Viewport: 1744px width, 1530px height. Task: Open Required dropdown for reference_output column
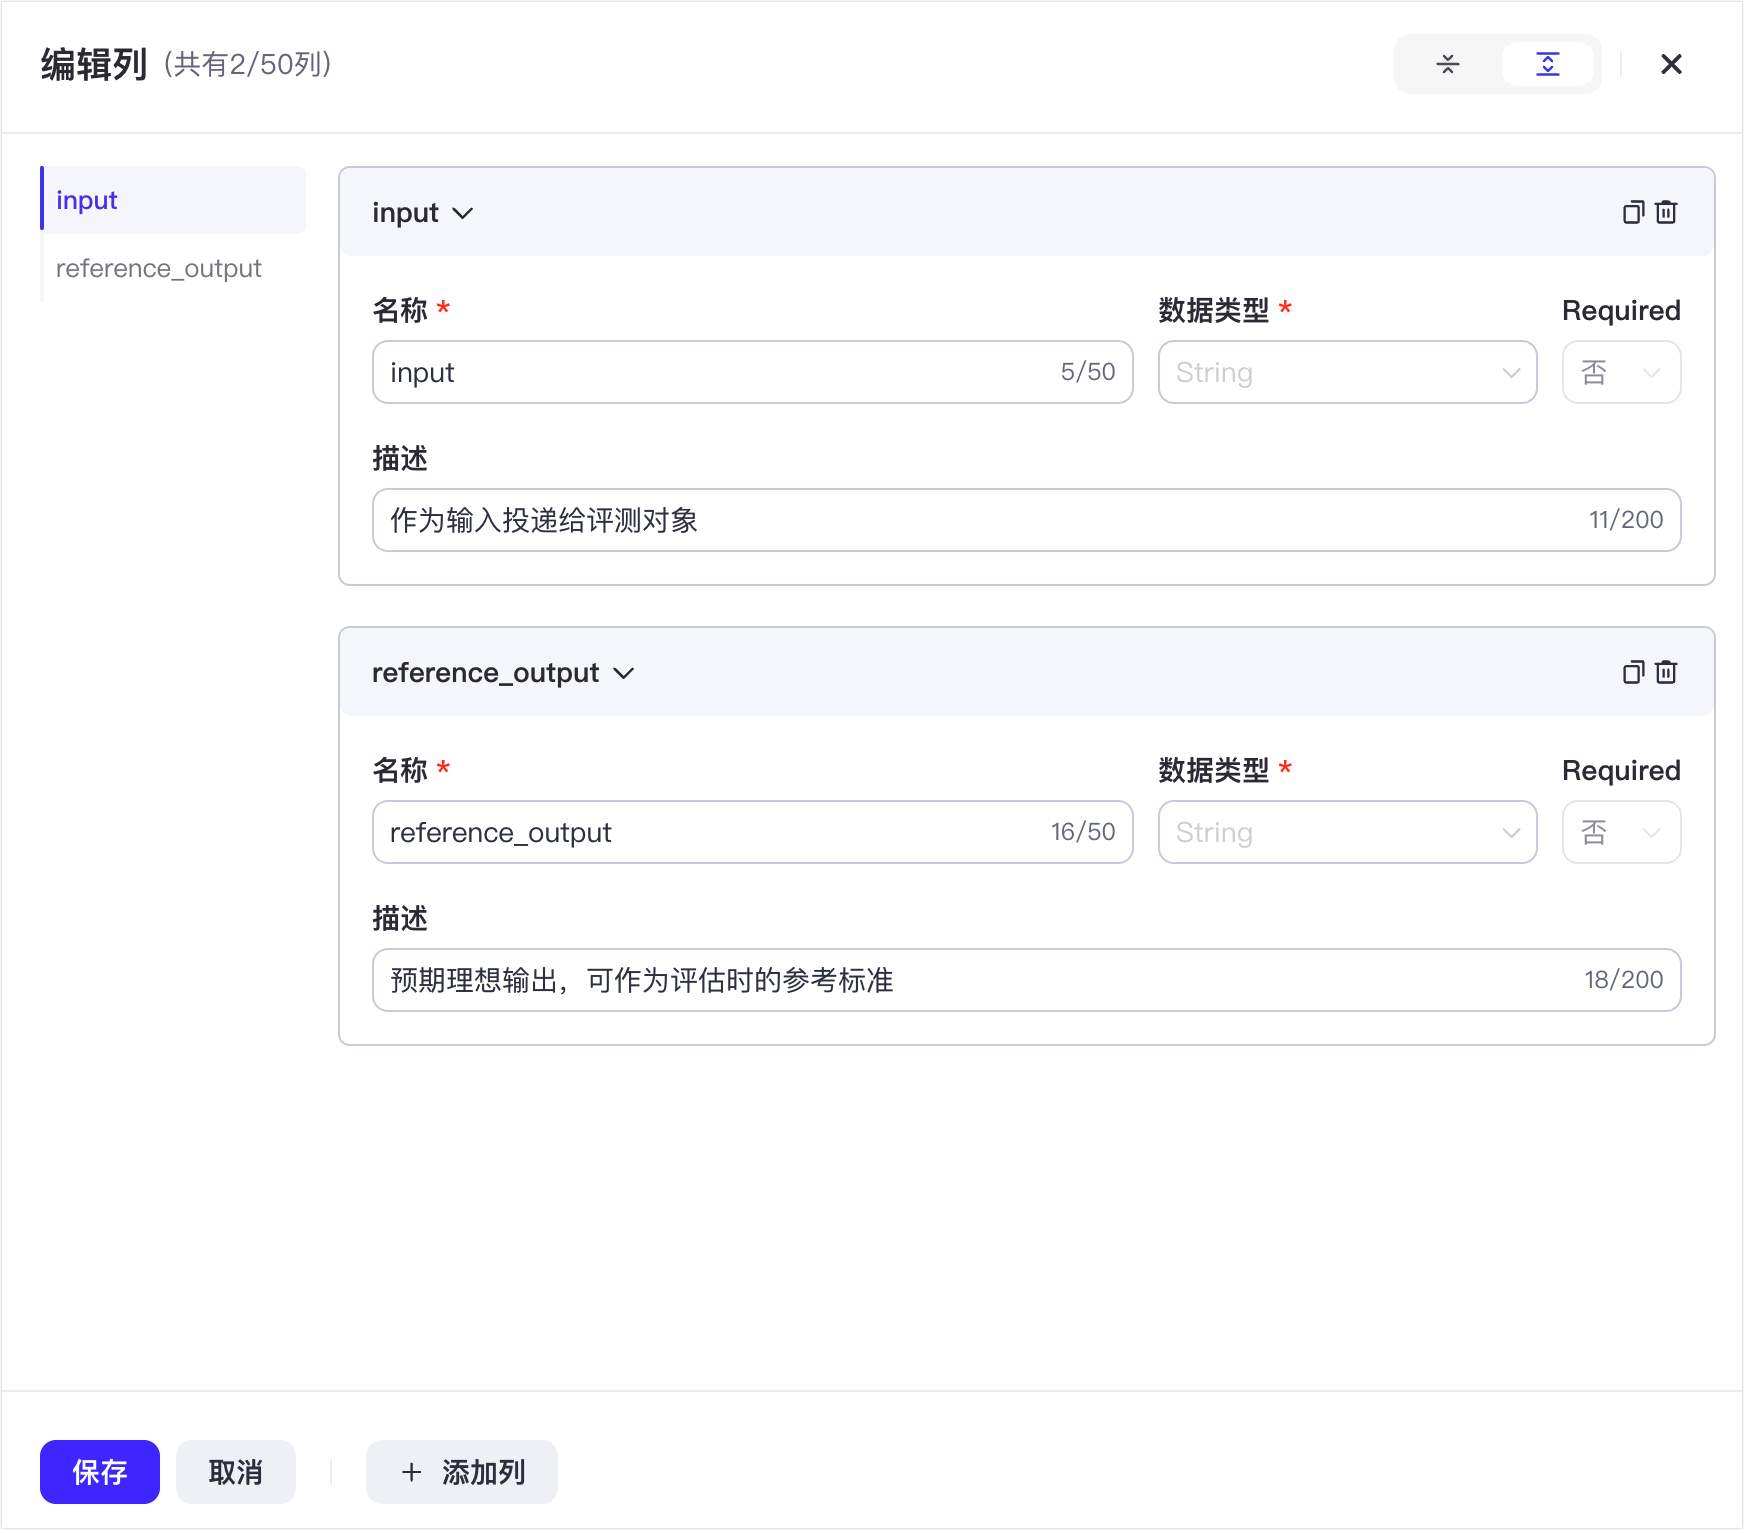(x=1620, y=833)
